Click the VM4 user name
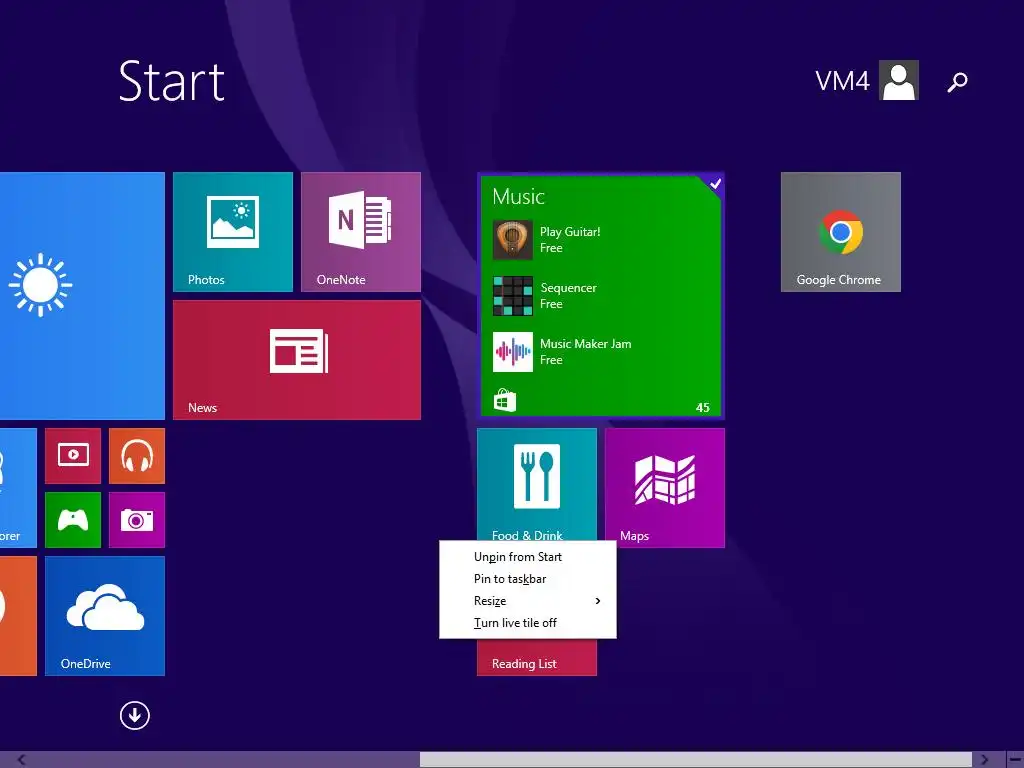The image size is (1024, 768). point(842,81)
